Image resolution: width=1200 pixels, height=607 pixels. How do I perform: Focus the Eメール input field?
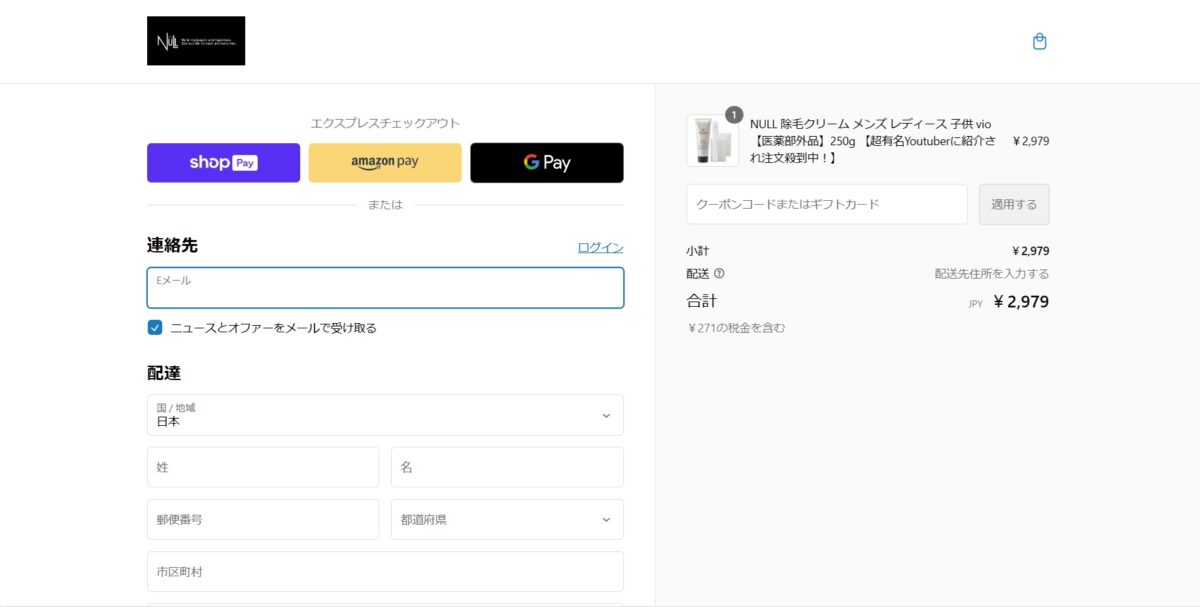click(385, 288)
